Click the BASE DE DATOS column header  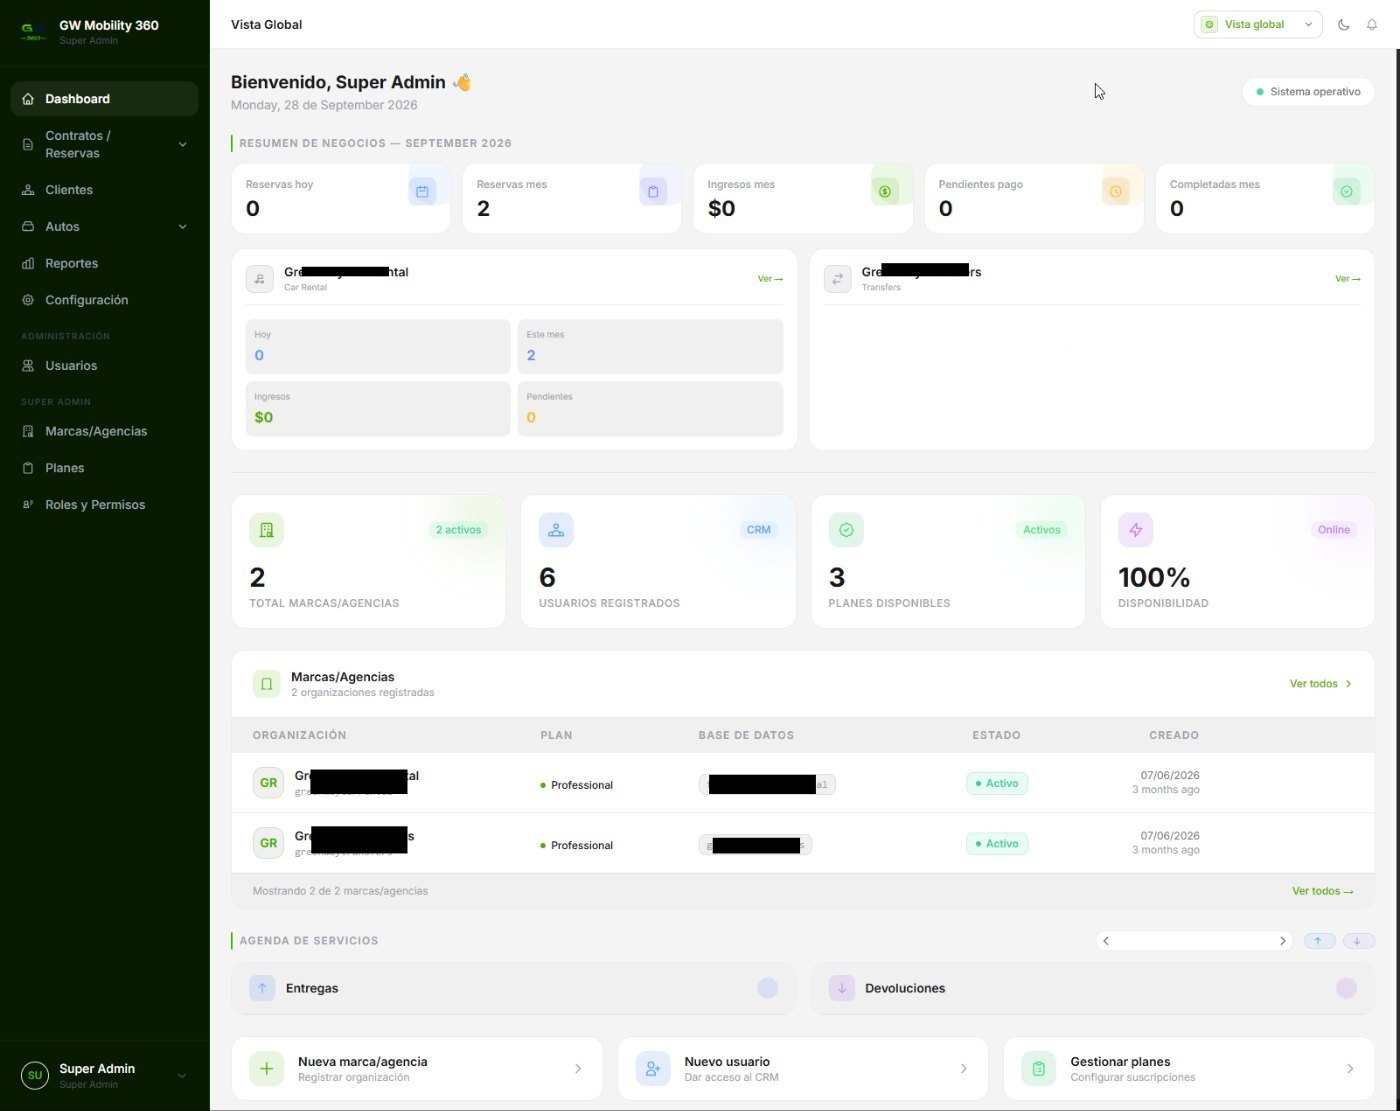(746, 735)
